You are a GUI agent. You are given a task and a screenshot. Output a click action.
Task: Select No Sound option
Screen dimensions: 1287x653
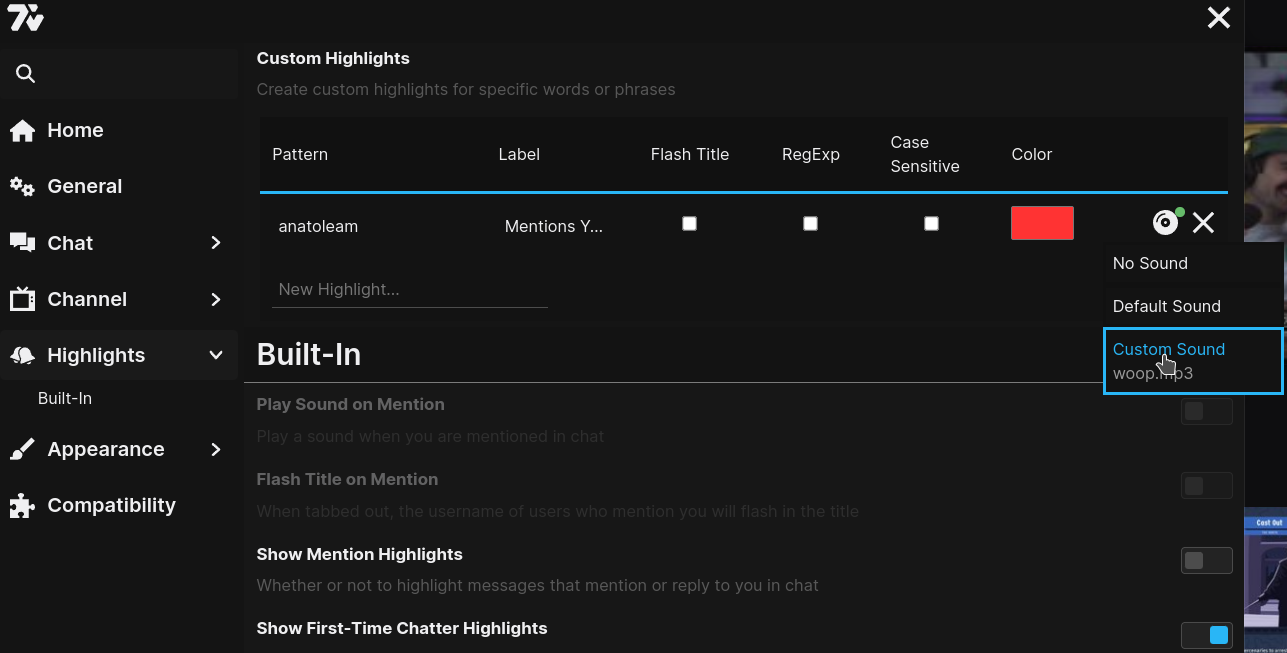point(1192,263)
